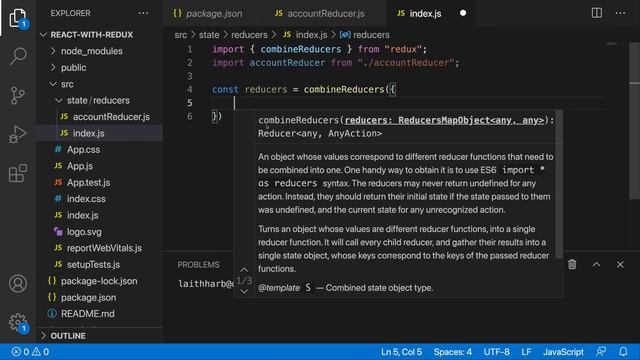The width and height of the screenshot is (640, 360).
Task: Click the parameter hints popup scrollbar
Action: [559, 184]
